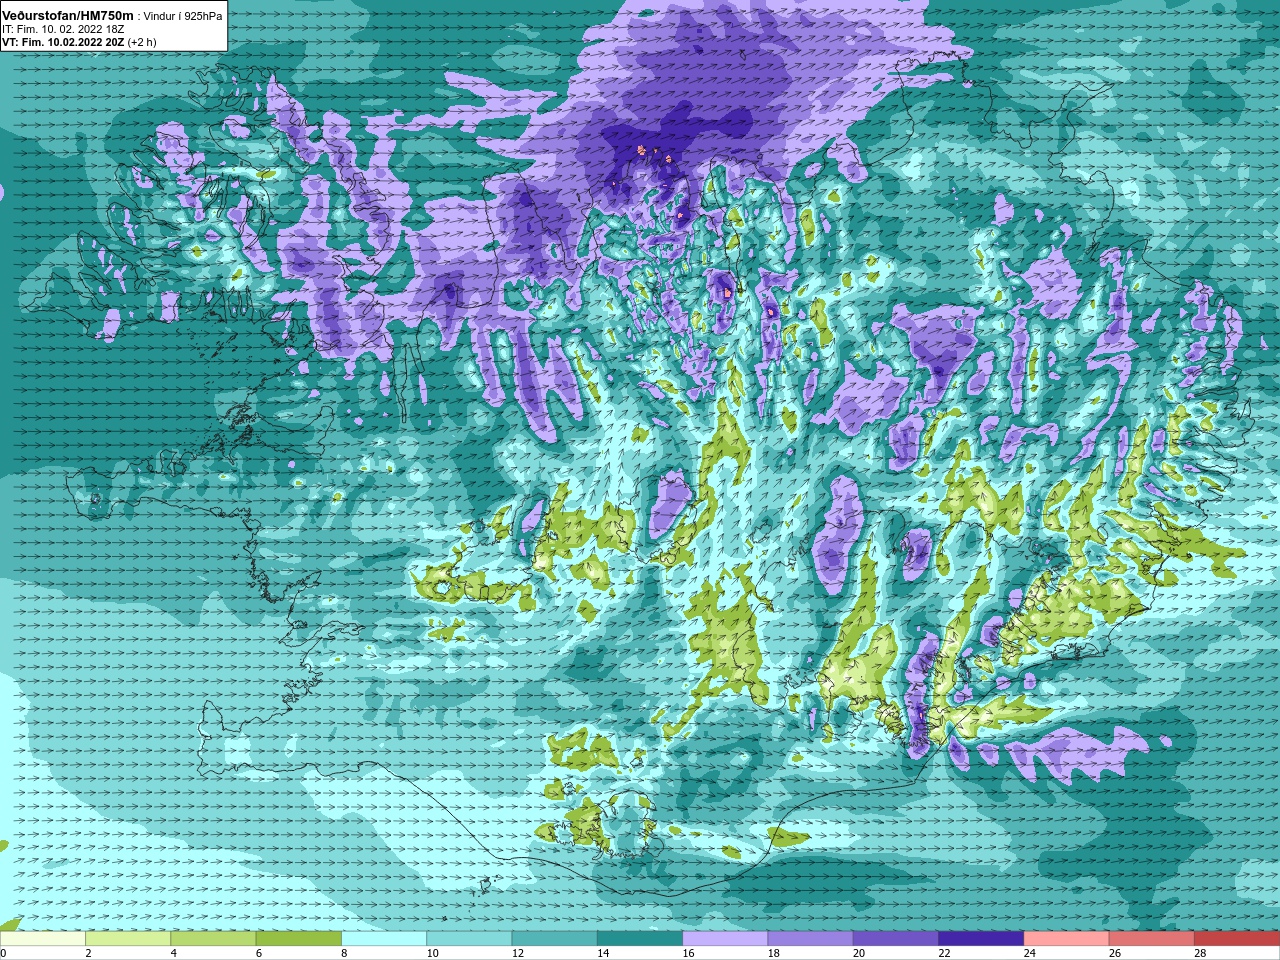Click the legend scale label '26'
This screenshot has width=1280, height=960.
click(x=1115, y=953)
